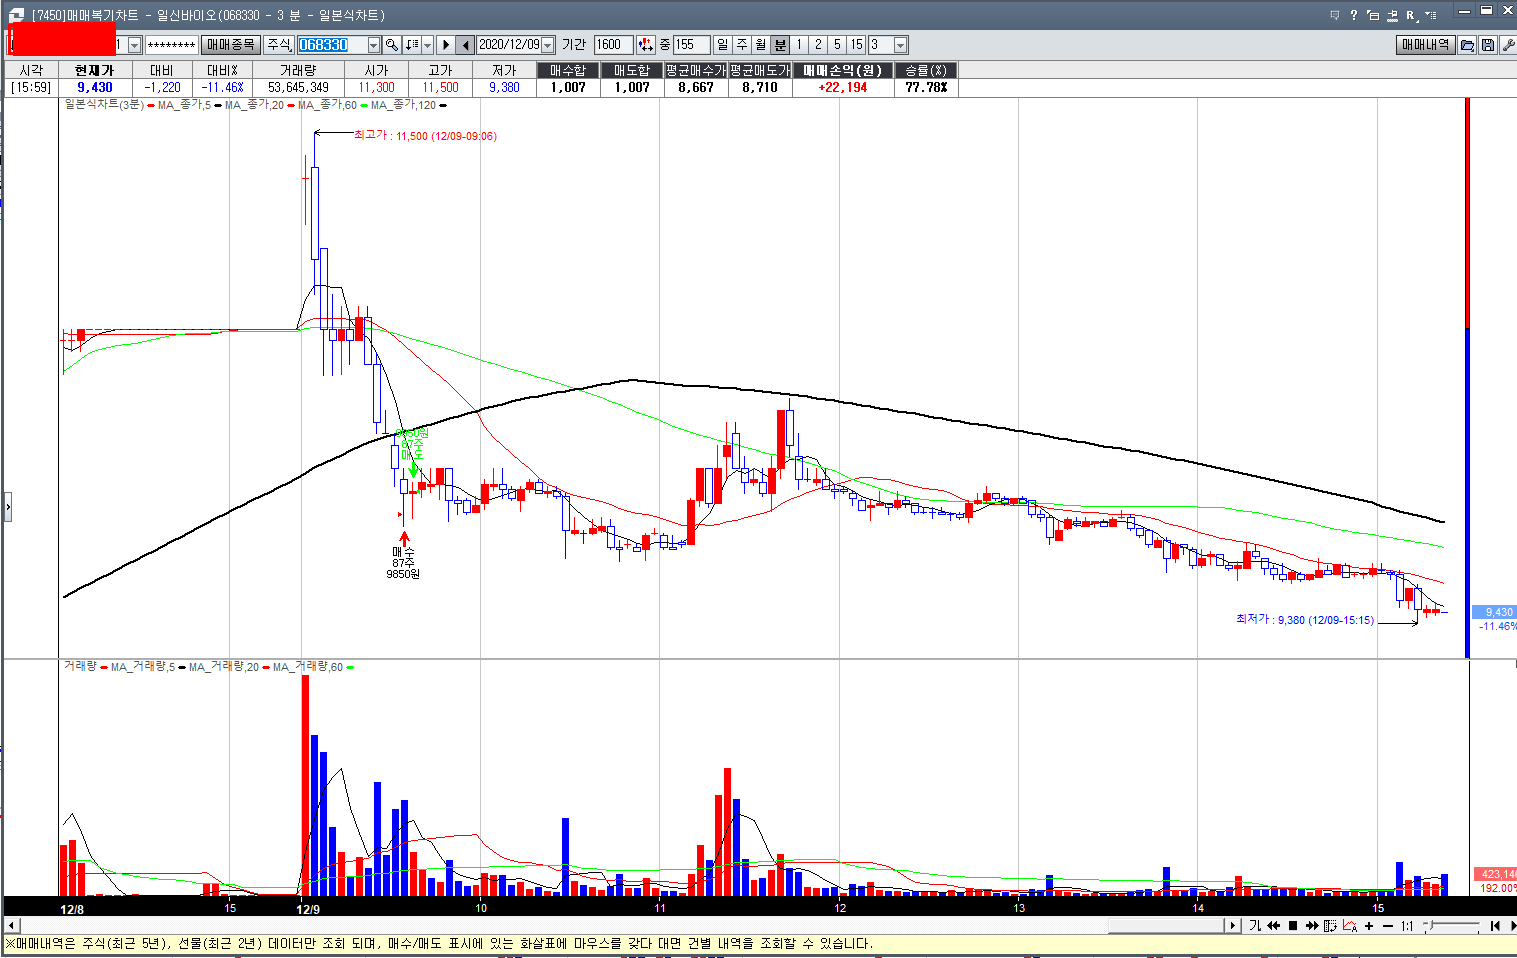Click the 매매종목 button
Image resolution: width=1517 pixels, height=958 pixels.
231,45
